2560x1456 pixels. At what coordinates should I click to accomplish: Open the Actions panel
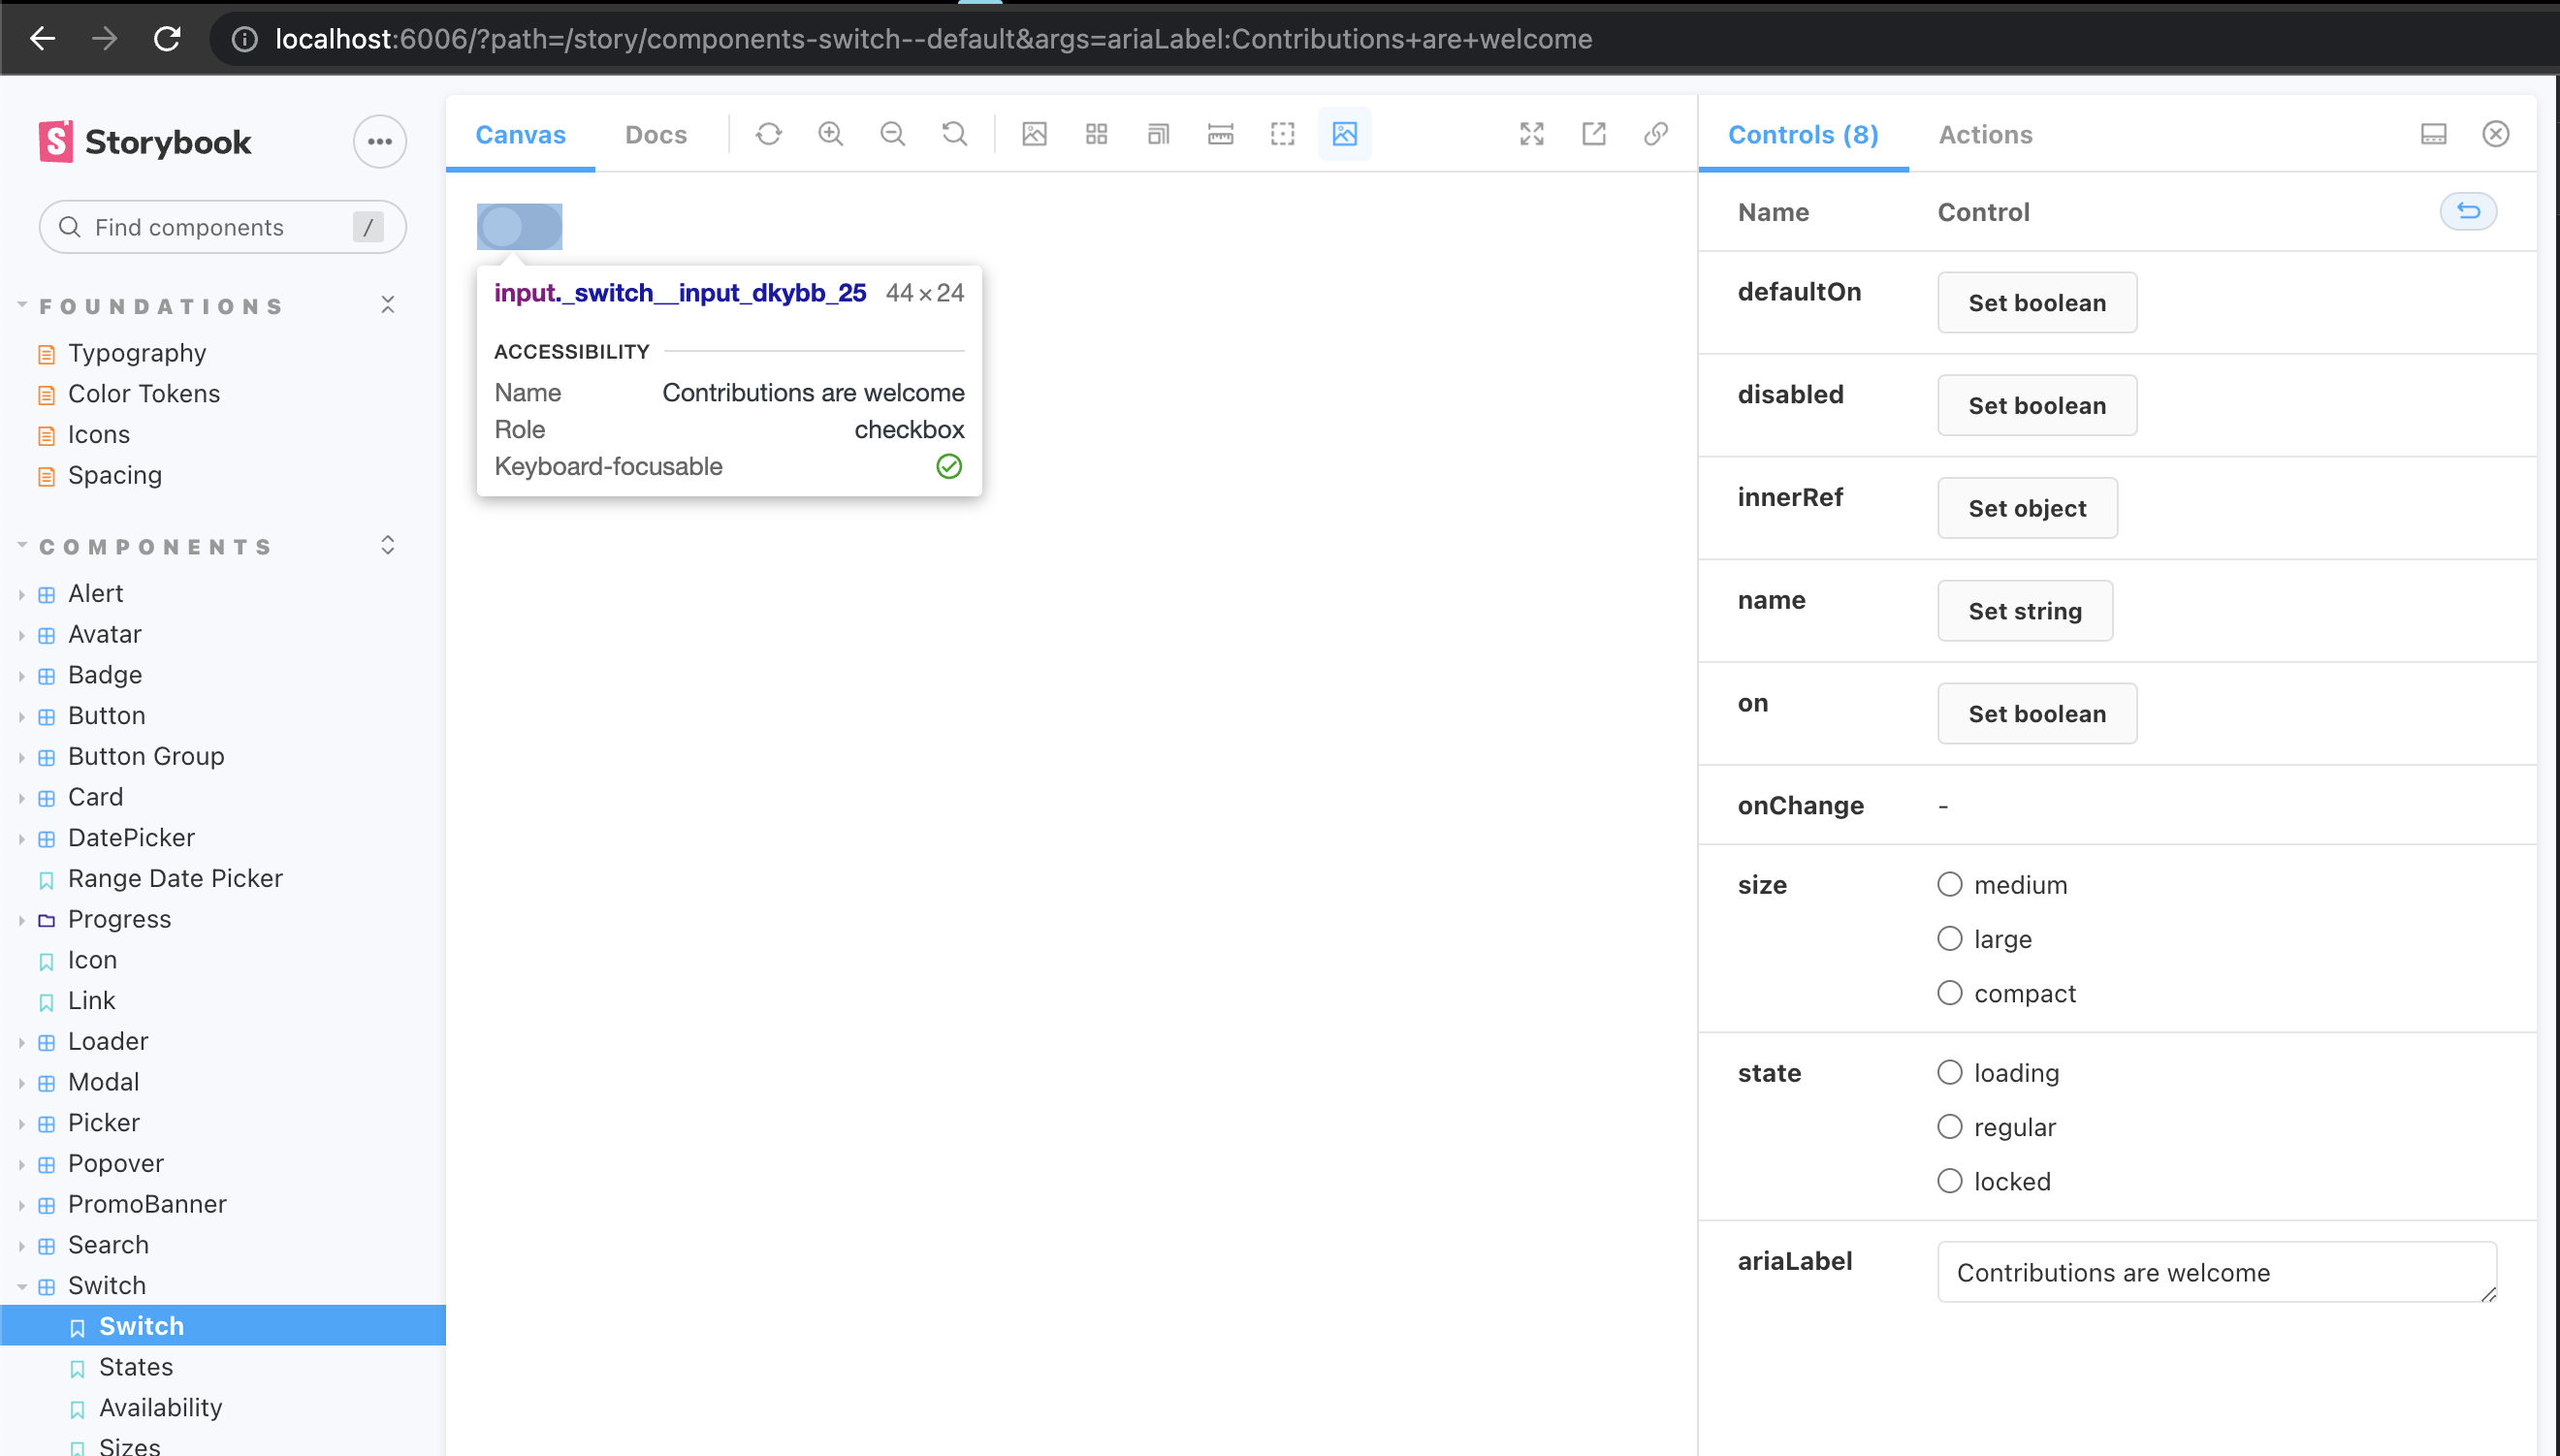click(x=1985, y=133)
